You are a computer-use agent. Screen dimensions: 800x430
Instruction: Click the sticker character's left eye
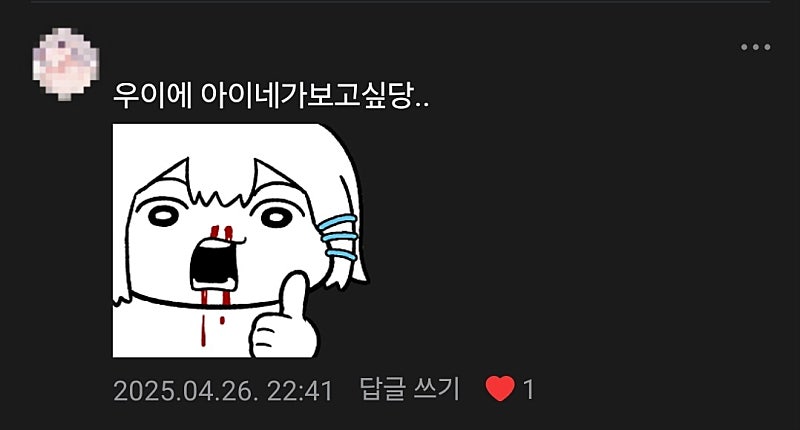coord(163,216)
